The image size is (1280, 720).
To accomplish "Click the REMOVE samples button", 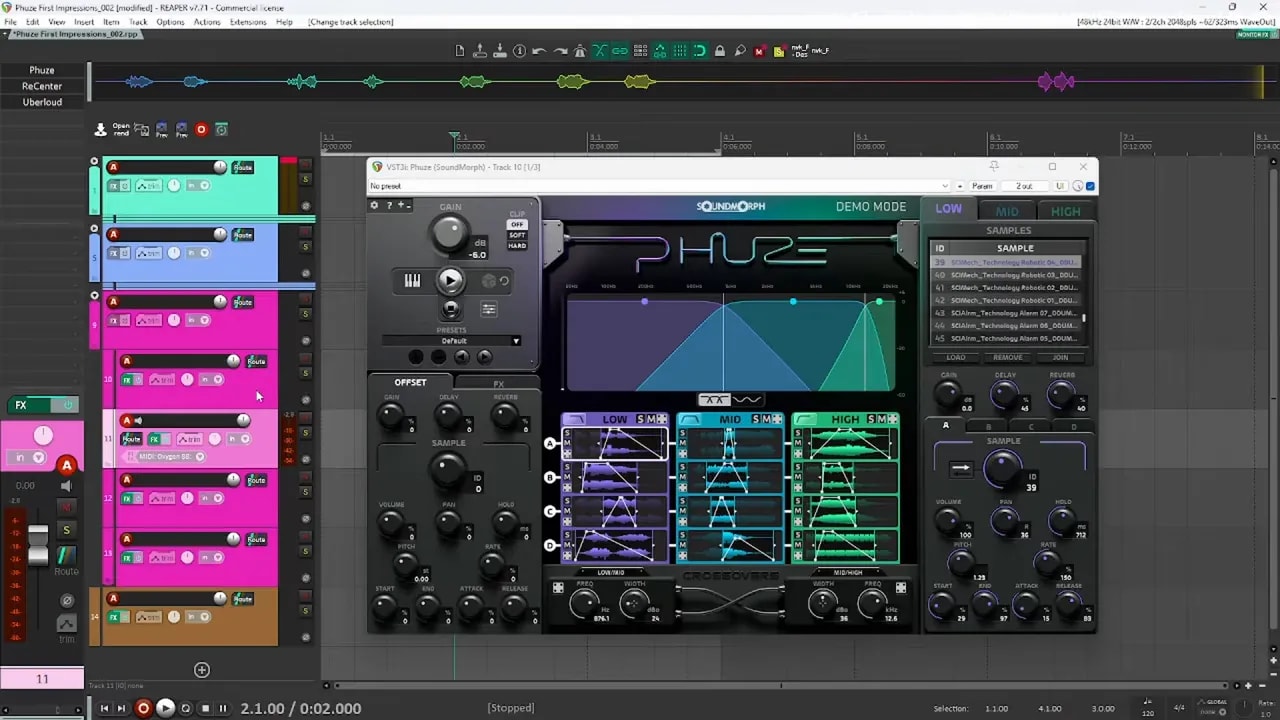I will 1008,357.
